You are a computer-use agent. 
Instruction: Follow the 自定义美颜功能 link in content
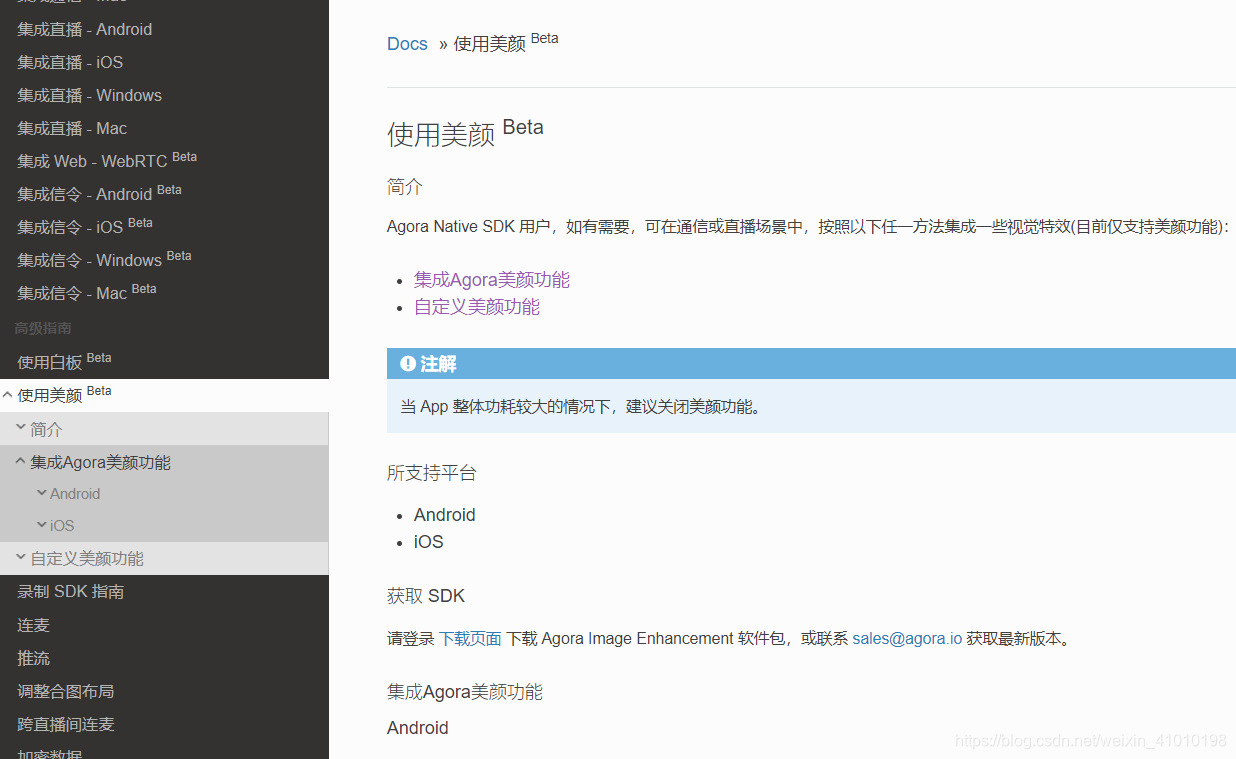pyautogui.click(x=477, y=307)
